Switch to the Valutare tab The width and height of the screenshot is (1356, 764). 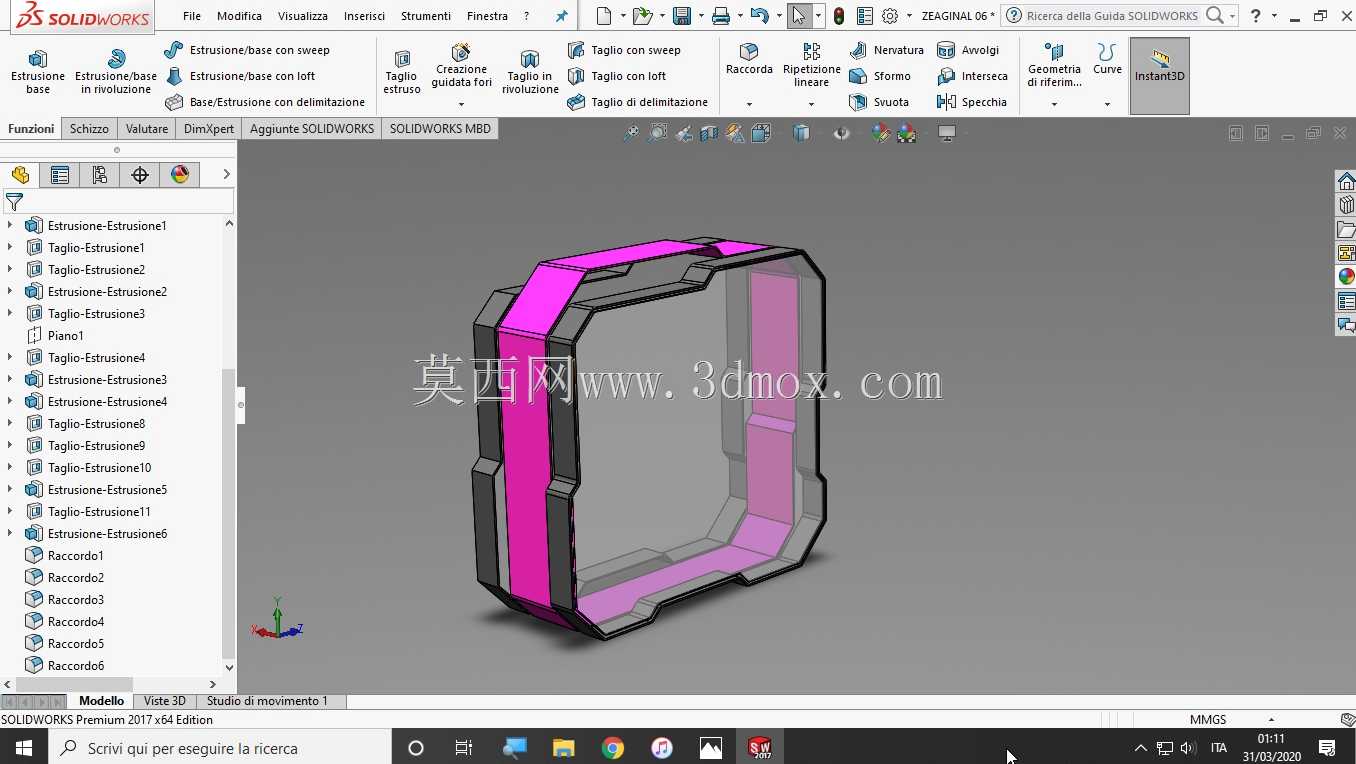pos(147,128)
